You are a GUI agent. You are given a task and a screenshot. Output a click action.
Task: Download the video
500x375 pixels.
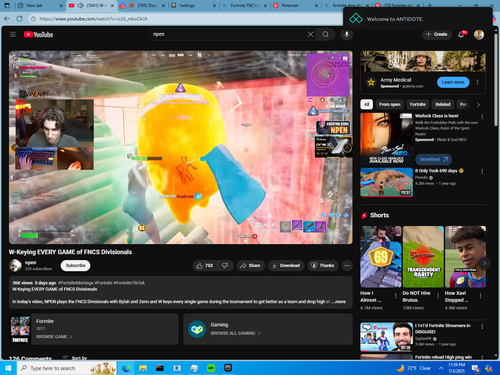coord(286,266)
